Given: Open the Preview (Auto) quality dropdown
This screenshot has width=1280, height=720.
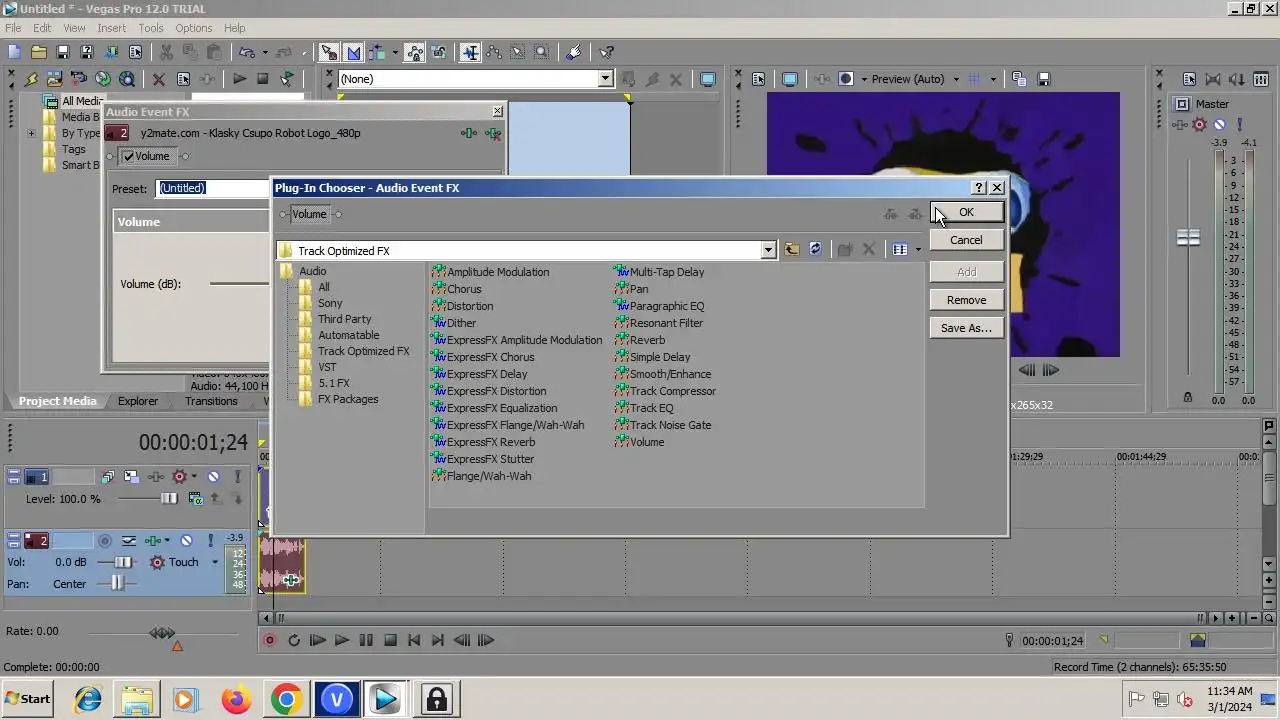Looking at the screenshot, I should pos(956,79).
